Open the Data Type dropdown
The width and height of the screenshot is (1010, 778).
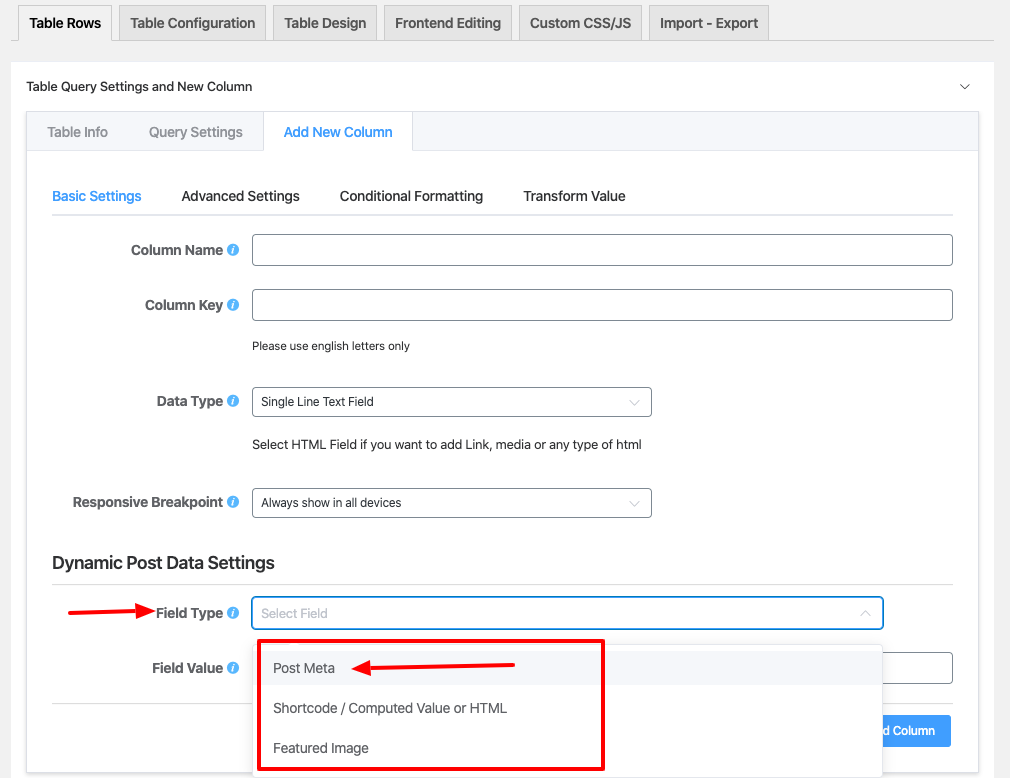[x=451, y=402]
